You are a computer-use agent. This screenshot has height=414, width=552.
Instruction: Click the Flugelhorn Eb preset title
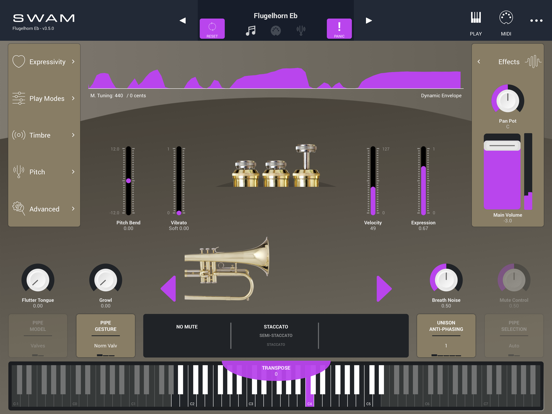point(276,15)
